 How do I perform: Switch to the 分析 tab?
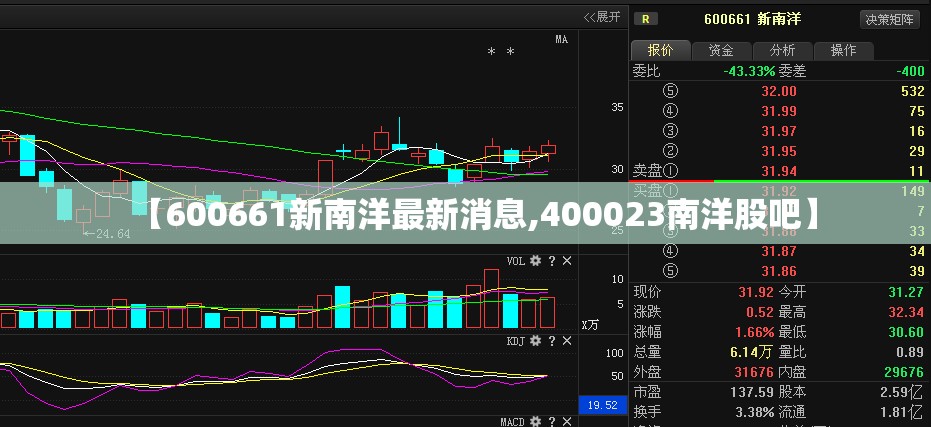[783, 50]
